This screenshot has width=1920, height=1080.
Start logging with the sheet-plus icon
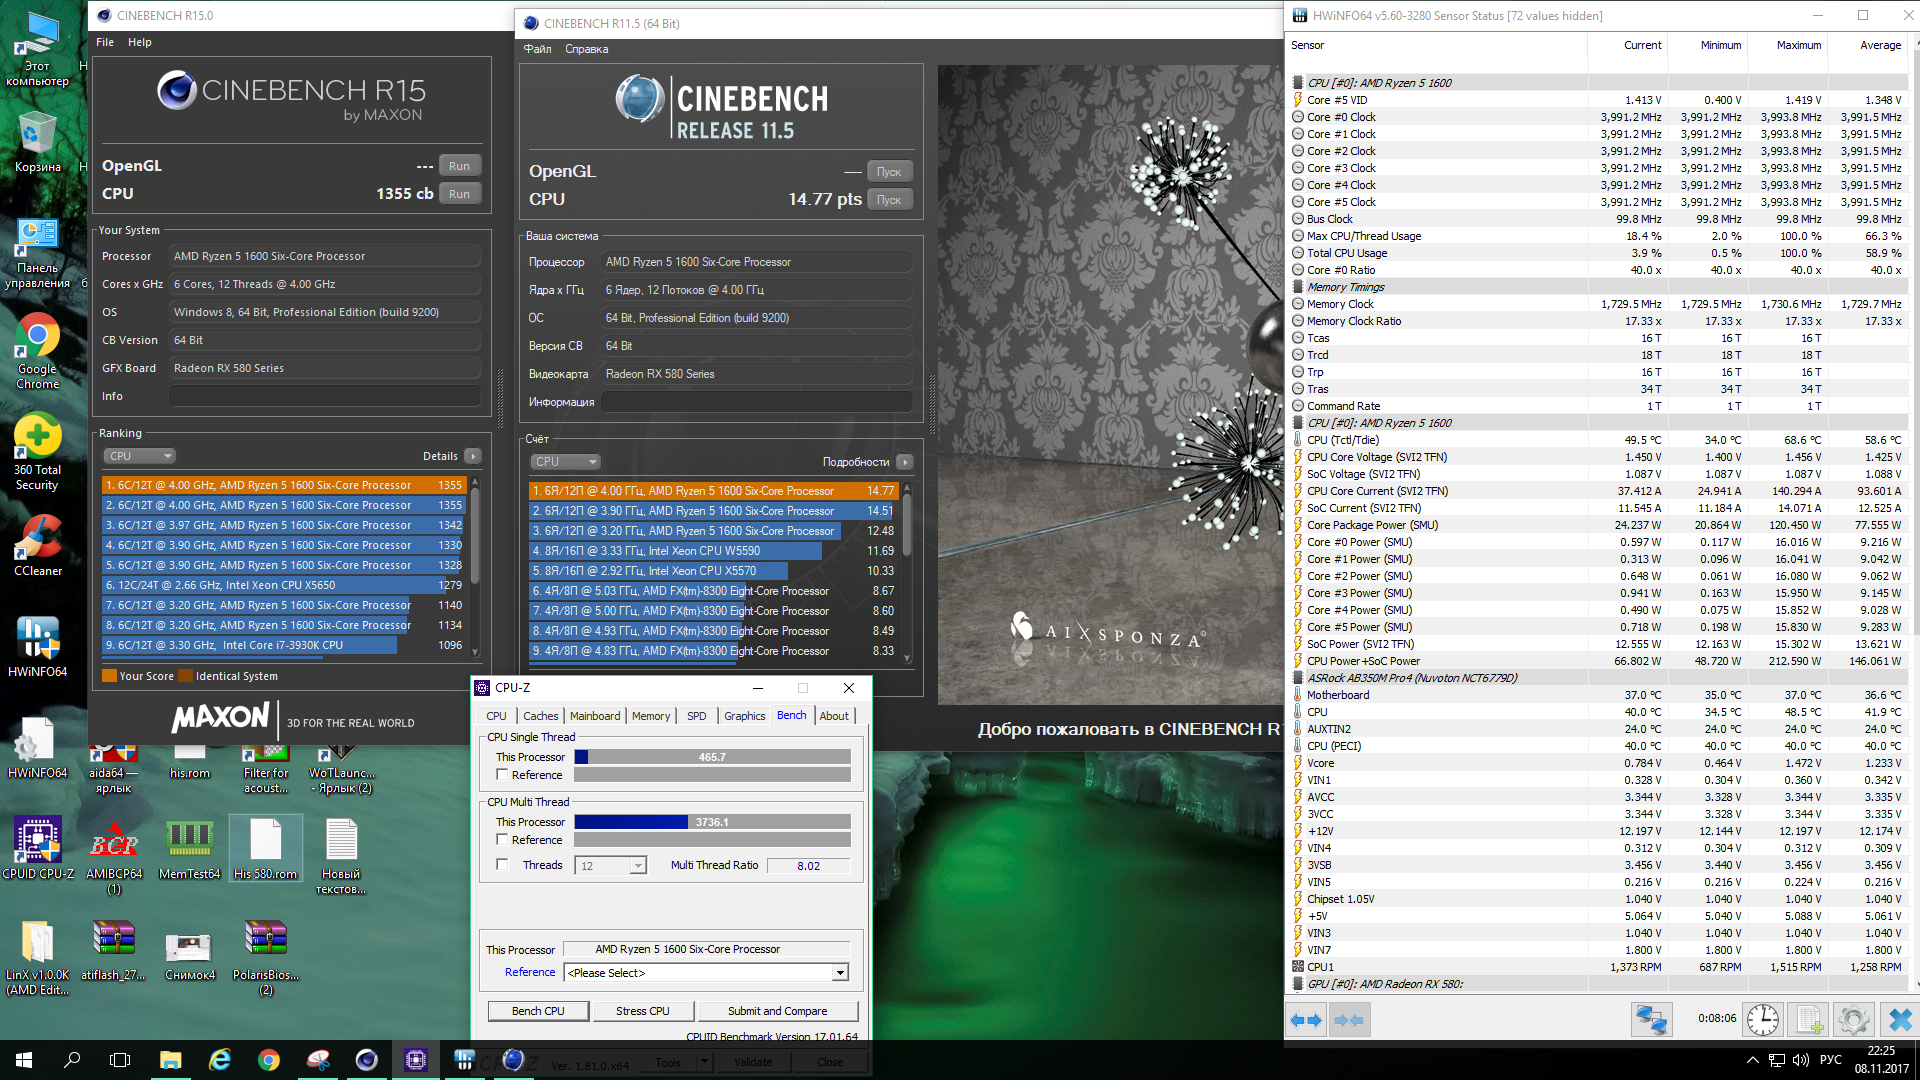(x=1808, y=1020)
